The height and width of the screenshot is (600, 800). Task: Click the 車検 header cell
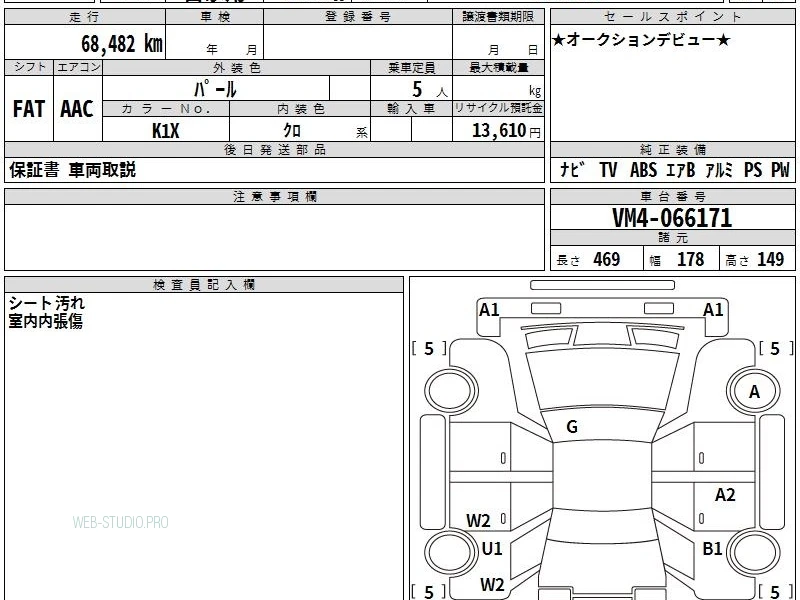tap(215, 17)
